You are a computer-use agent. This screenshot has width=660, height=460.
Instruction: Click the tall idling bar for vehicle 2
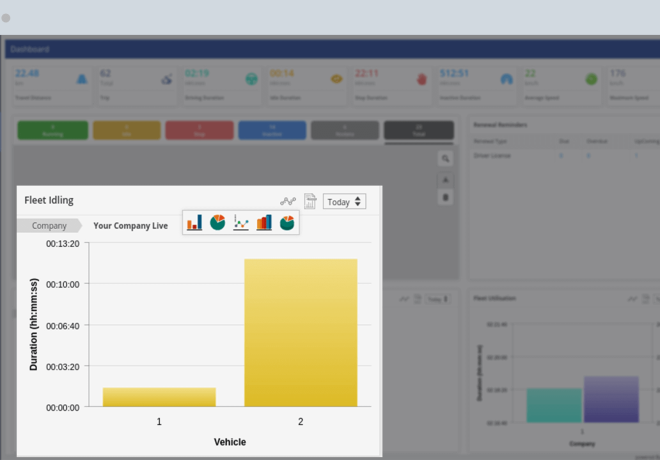(x=300, y=332)
